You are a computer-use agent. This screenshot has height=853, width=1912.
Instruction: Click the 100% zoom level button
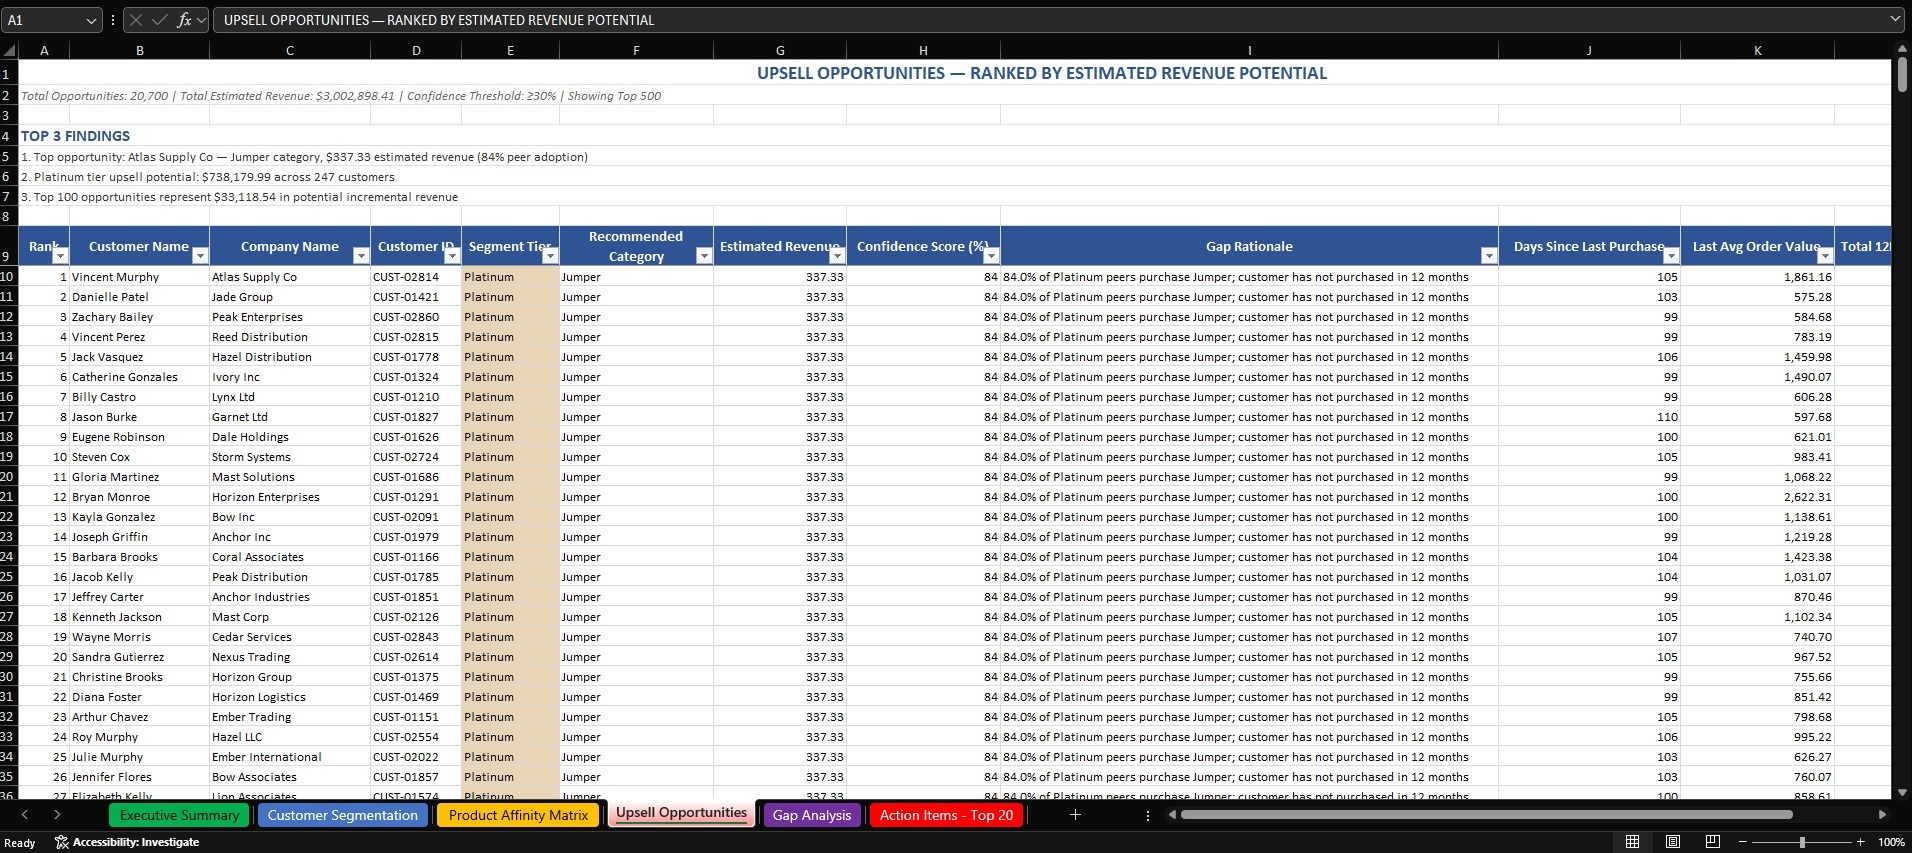tap(1891, 842)
